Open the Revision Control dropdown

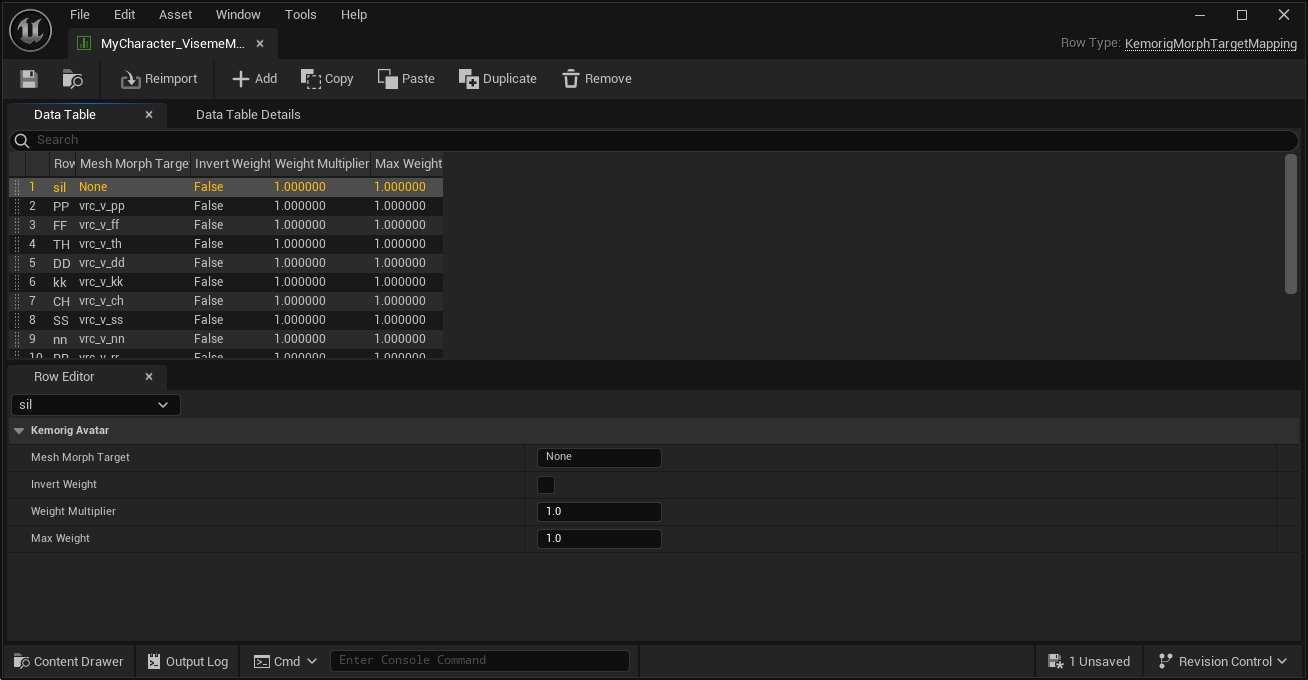(x=1222, y=661)
